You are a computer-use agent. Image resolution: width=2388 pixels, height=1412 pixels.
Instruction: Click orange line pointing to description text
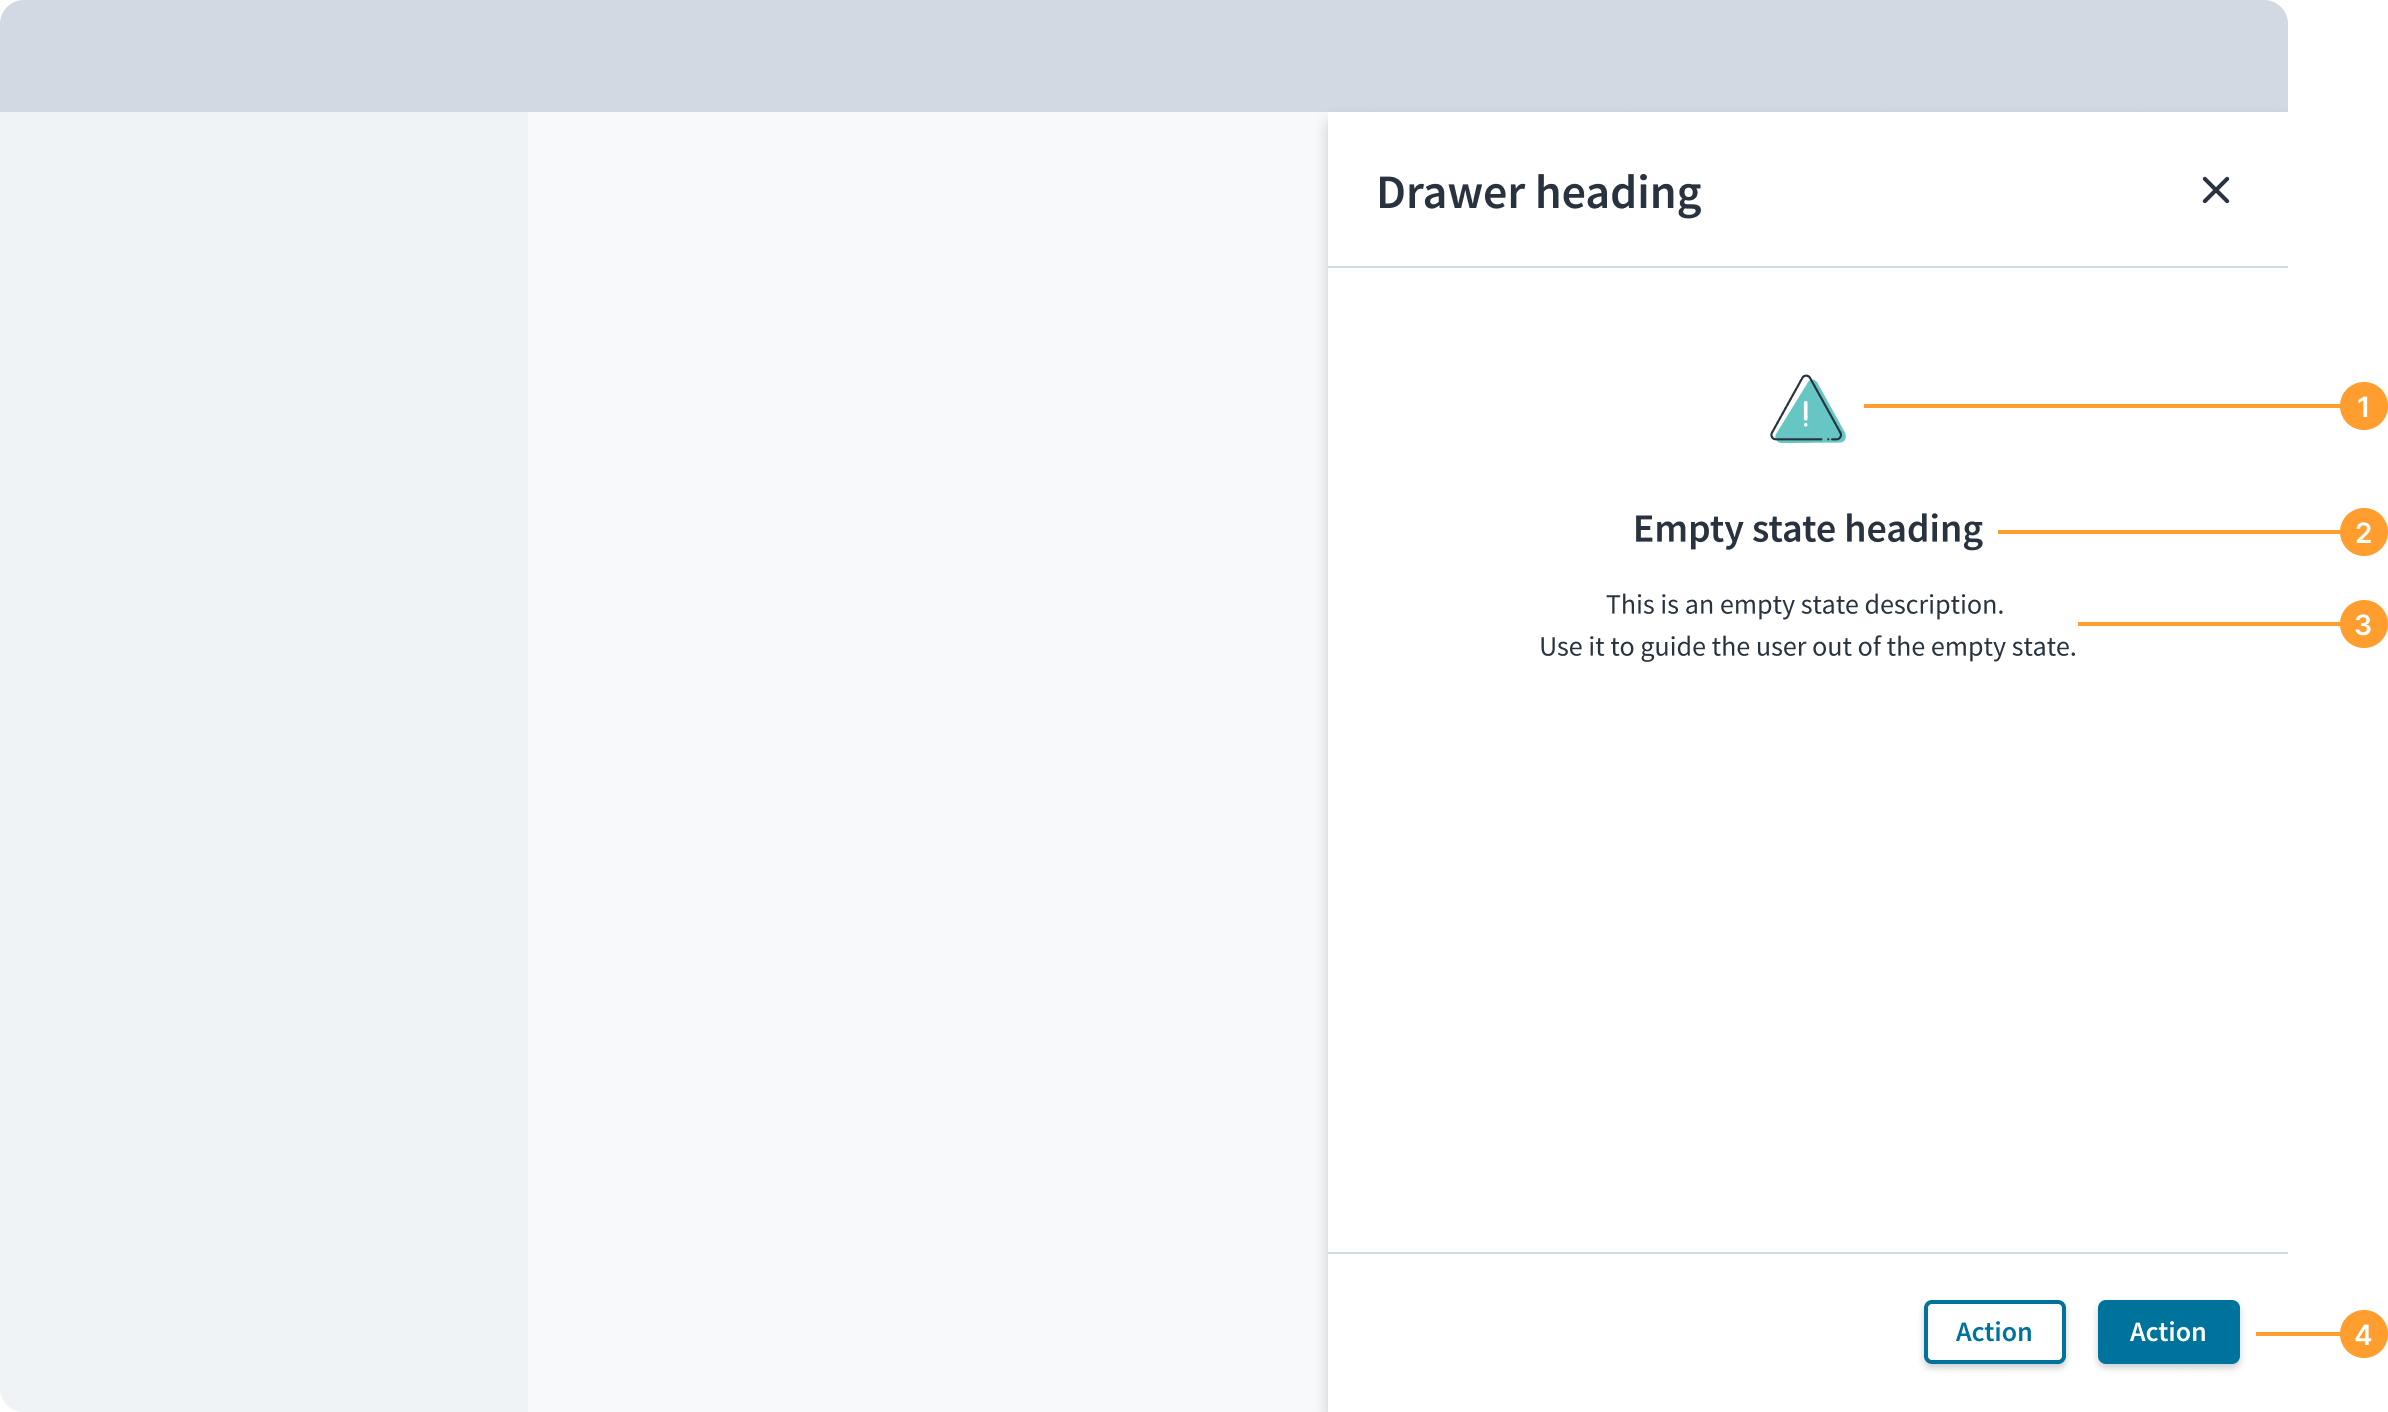click(2209, 624)
